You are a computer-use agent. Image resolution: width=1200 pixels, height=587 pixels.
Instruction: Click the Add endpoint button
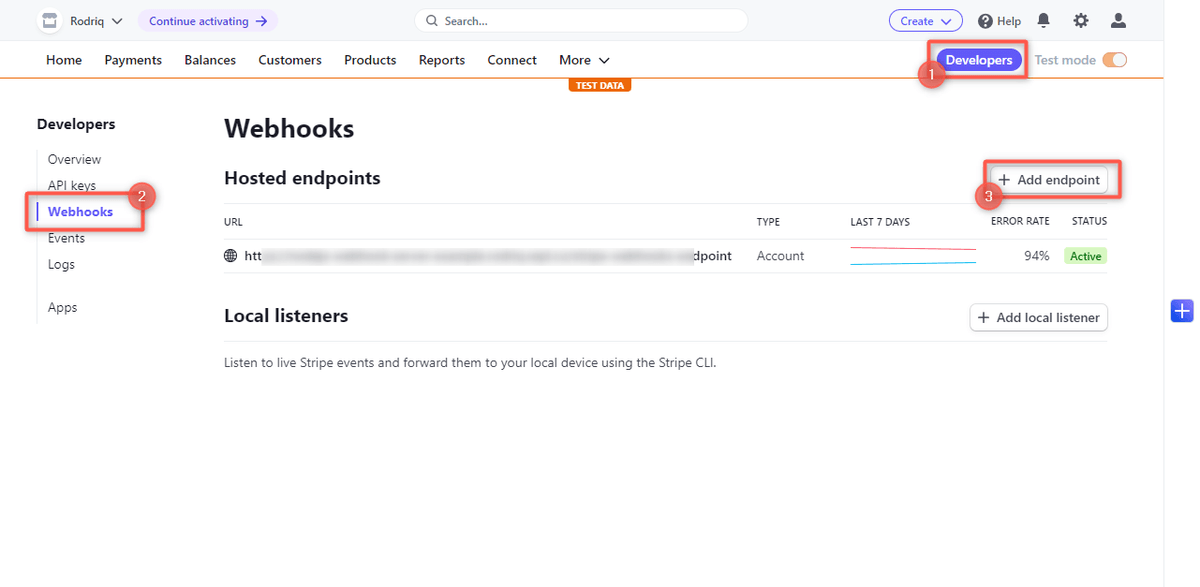[1050, 179]
